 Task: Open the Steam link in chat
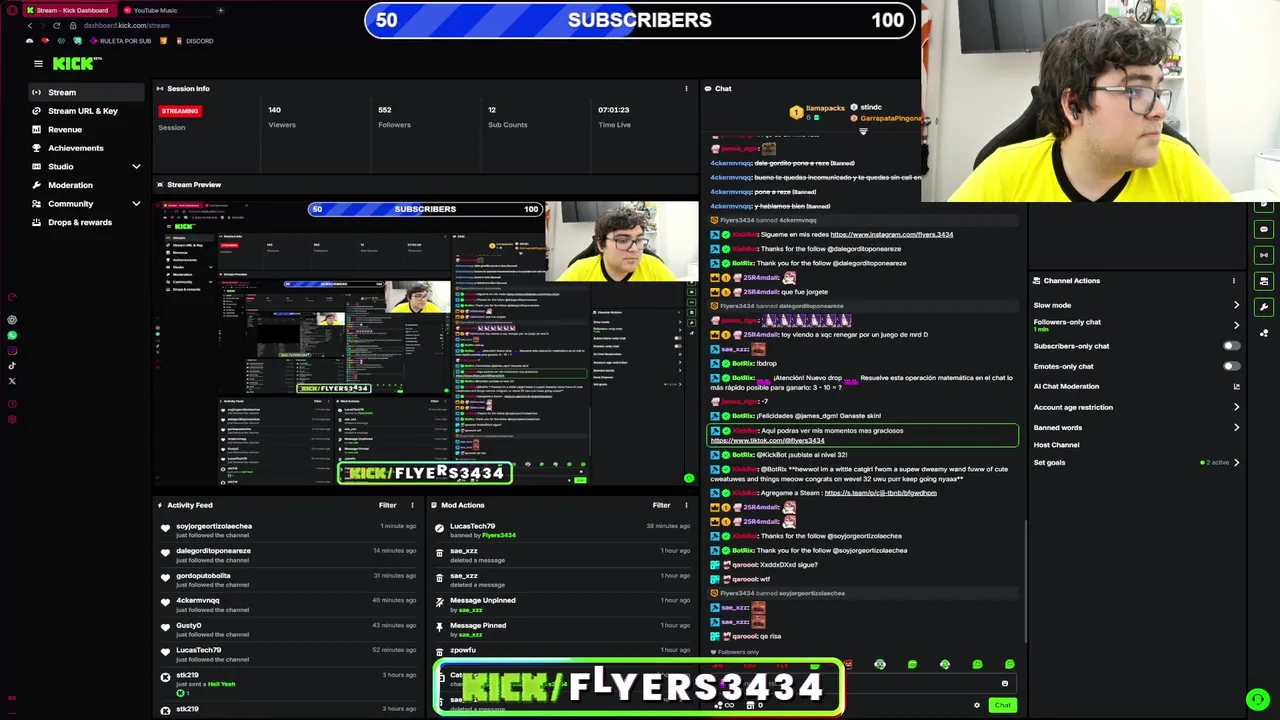880,493
